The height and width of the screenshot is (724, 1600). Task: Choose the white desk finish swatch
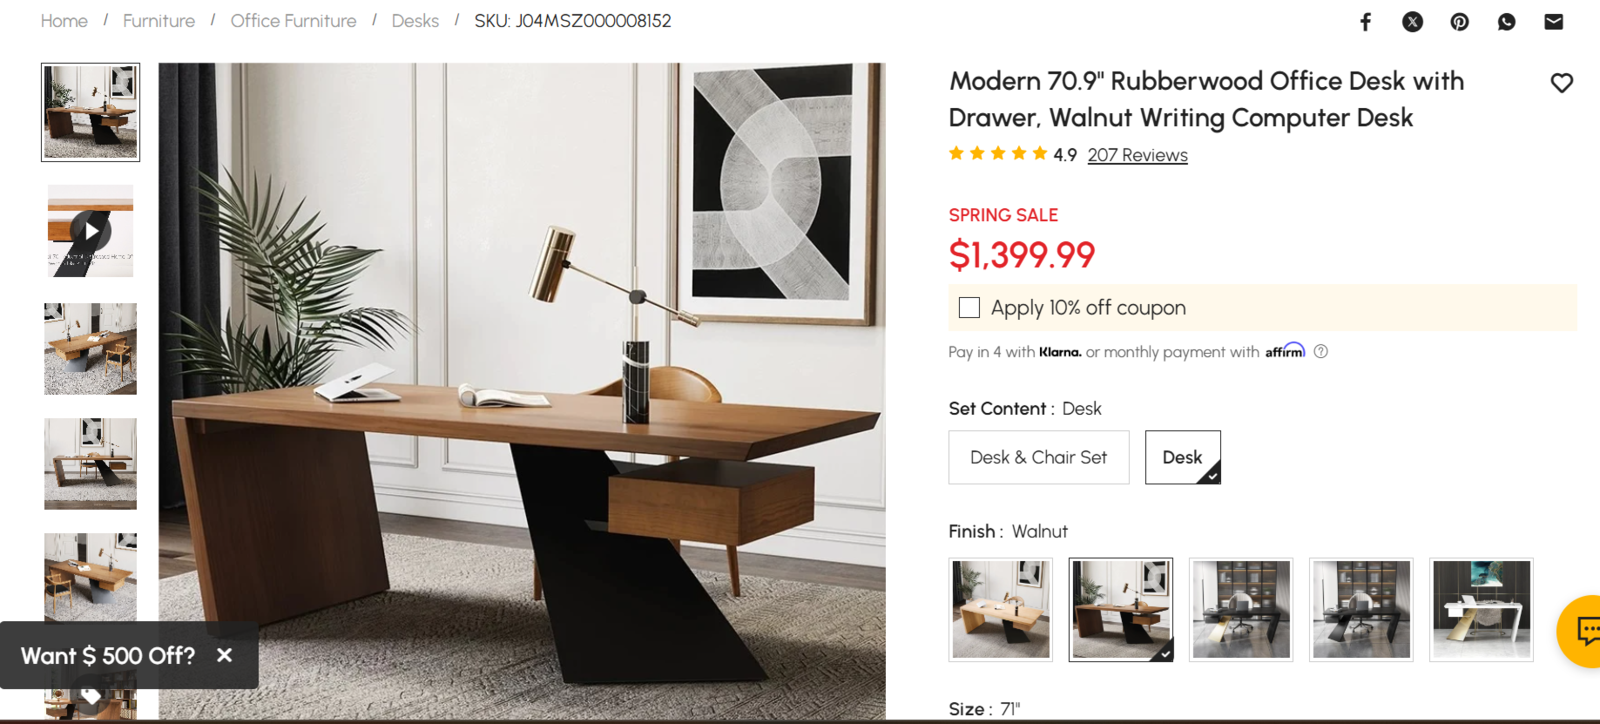1481,609
